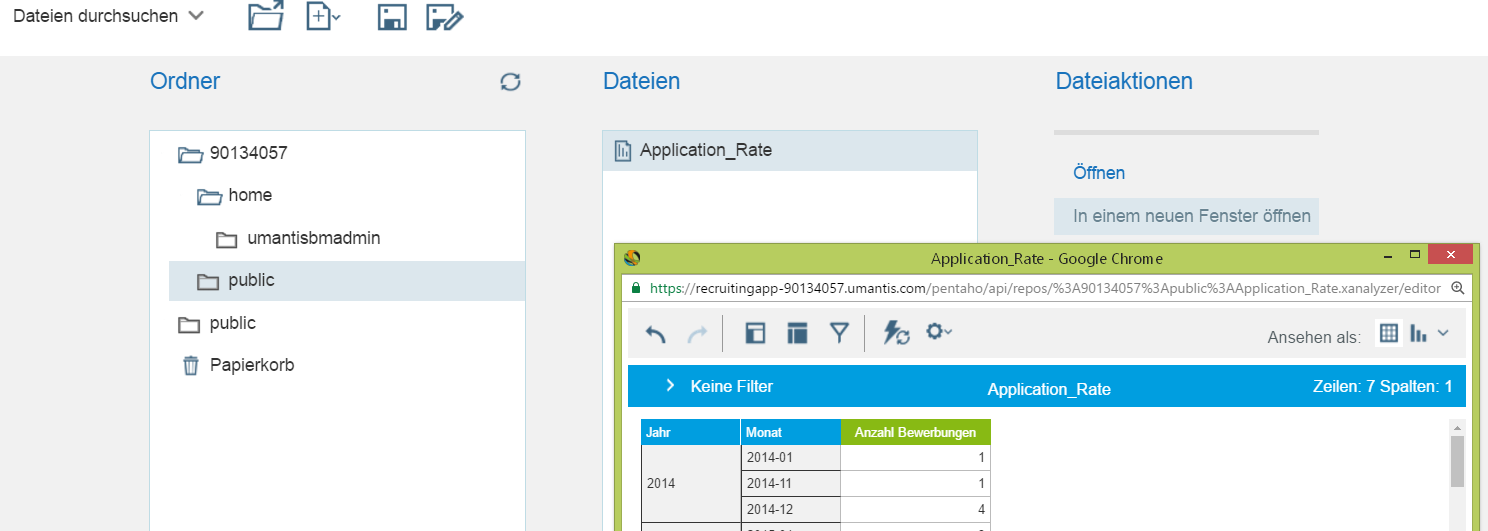This screenshot has width=1488, height=531.
Task: Open the gear options dropdown menu
Action: point(938,332)
